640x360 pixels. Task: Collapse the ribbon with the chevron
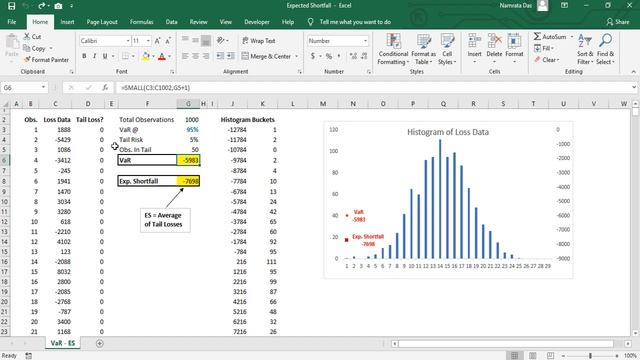[x=633, y=72]
